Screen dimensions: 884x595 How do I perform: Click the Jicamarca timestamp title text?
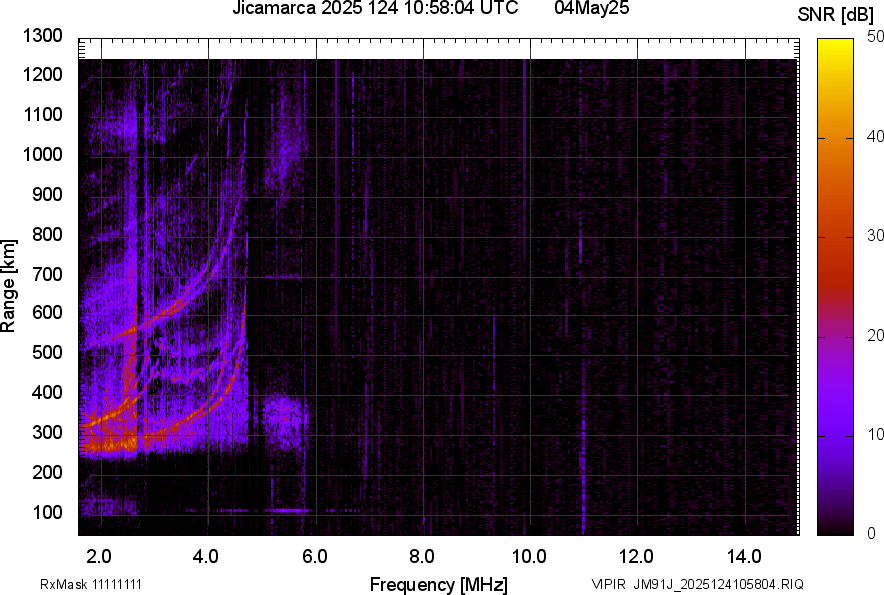coord(375,9)
